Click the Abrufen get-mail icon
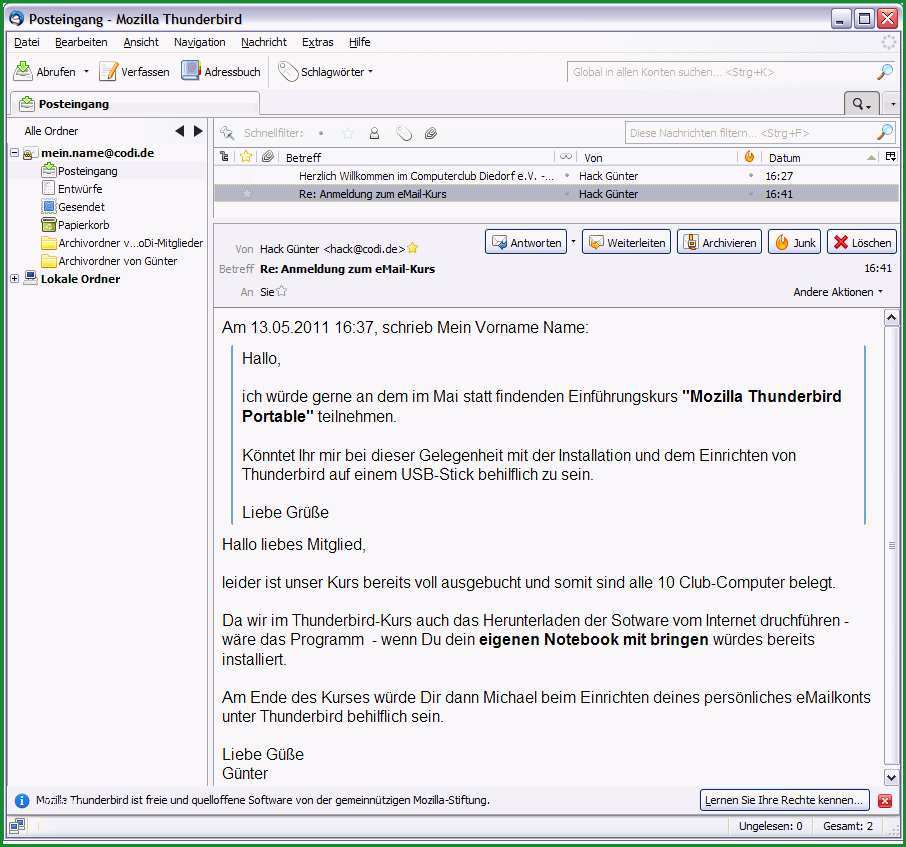The height and width of the screenshot is (847, 906). coord(23,71)
